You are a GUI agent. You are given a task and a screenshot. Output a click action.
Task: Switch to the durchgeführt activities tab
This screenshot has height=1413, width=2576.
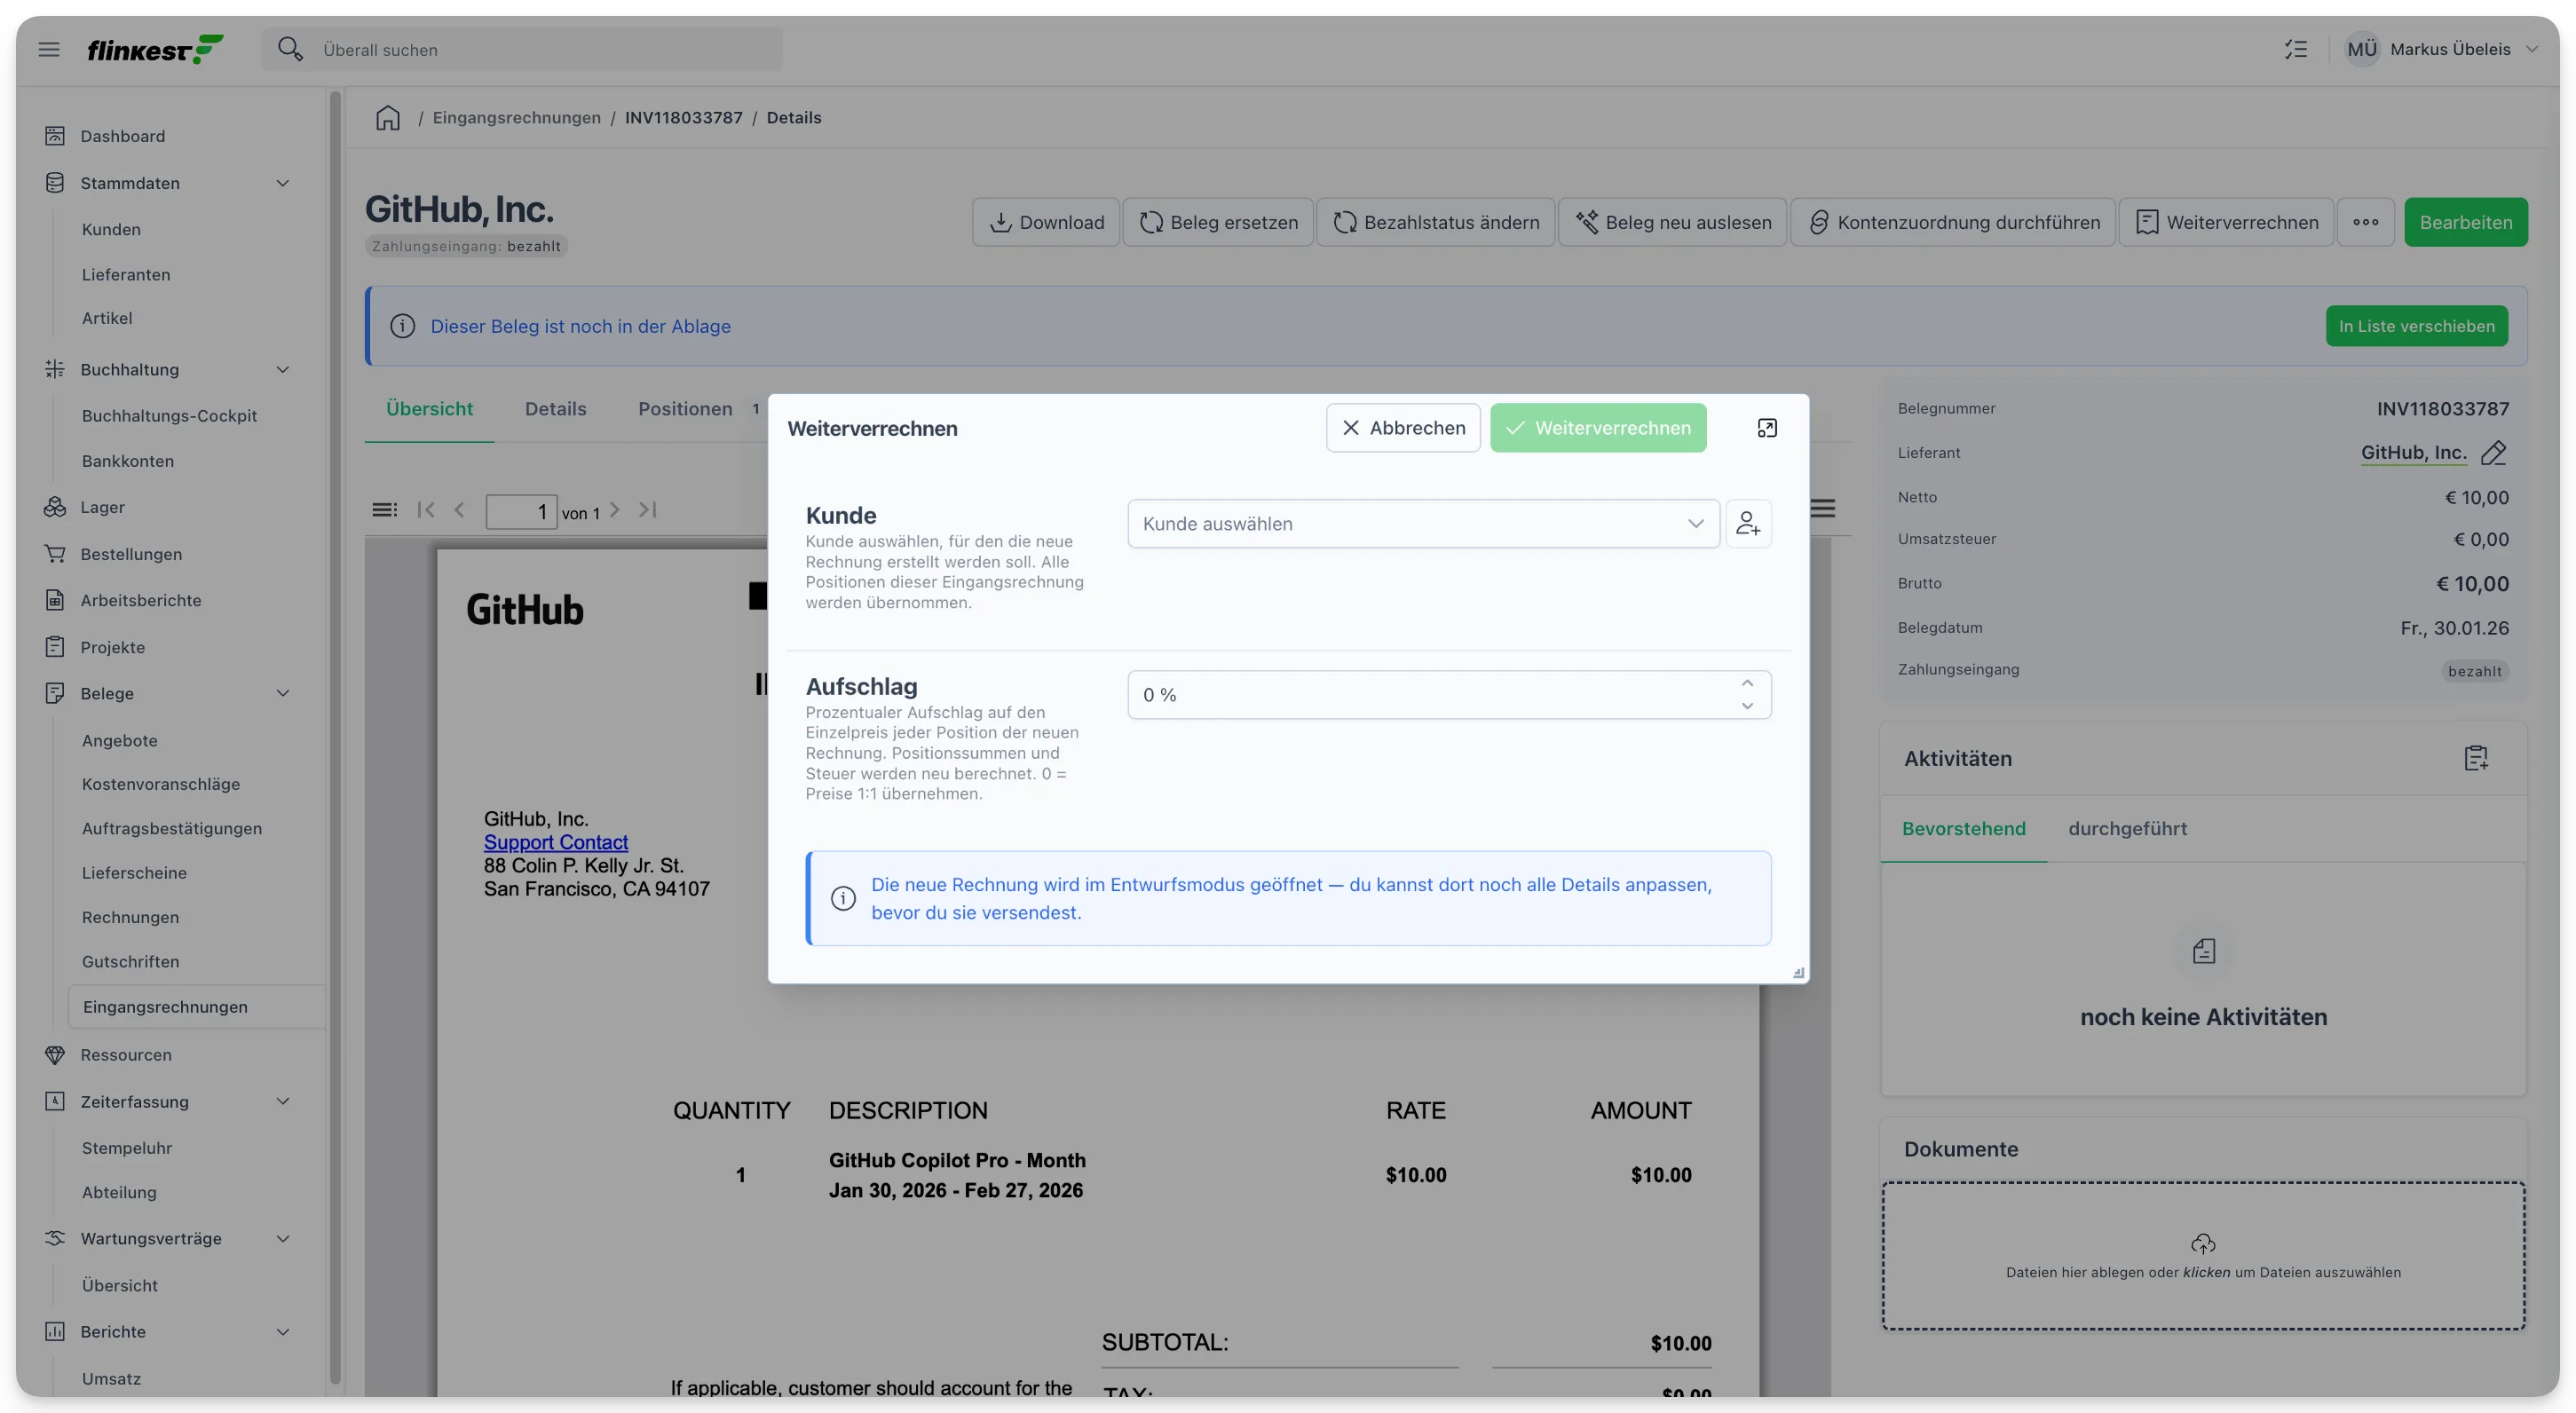click(2127, 828)
